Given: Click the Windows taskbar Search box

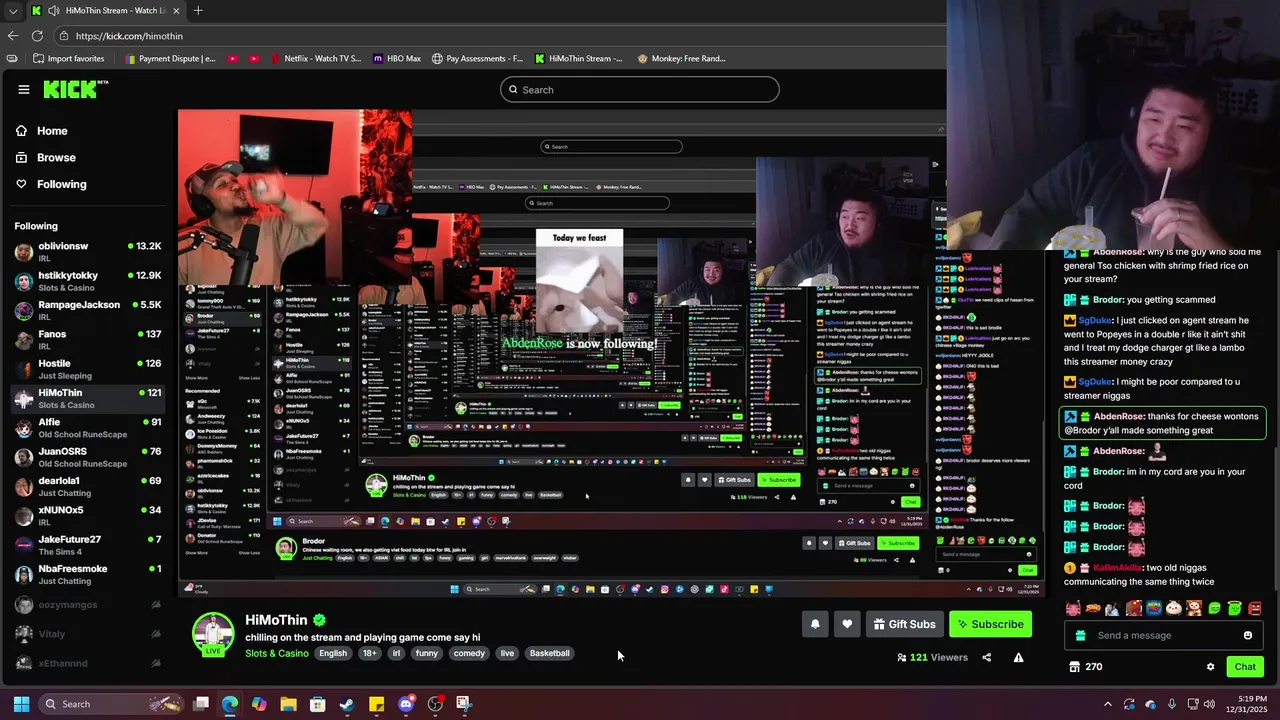Looking at the screenshot, I should pyautogui.click(x=110, y=704).
